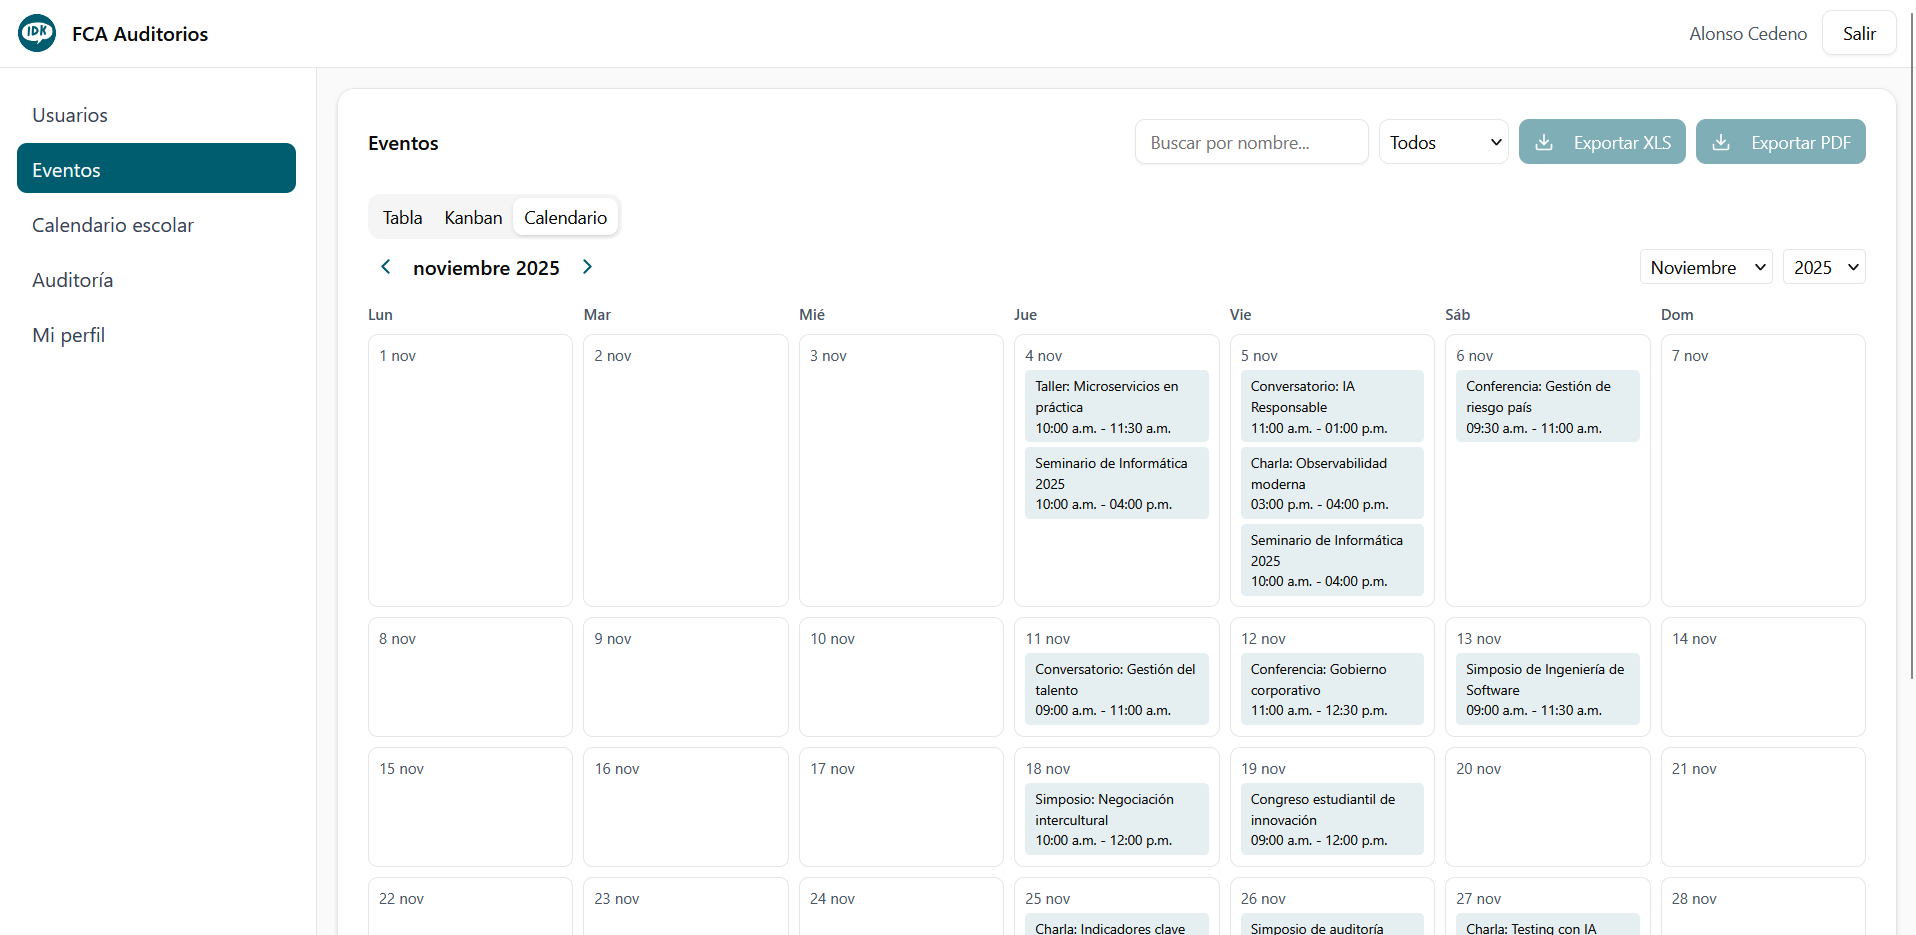Open Simposio de Ingeniería de Software event
Image resolution: width=1916 pixels, height=935 pixels.
(1547, 689)
